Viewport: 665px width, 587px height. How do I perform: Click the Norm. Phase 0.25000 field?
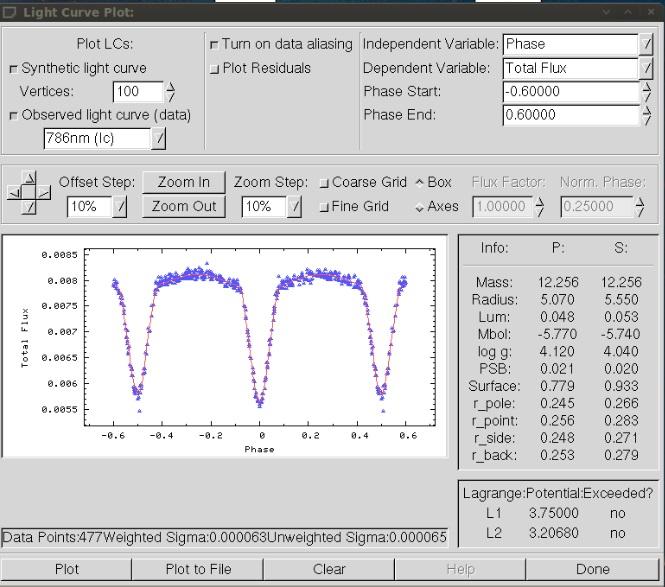[597, 207]
